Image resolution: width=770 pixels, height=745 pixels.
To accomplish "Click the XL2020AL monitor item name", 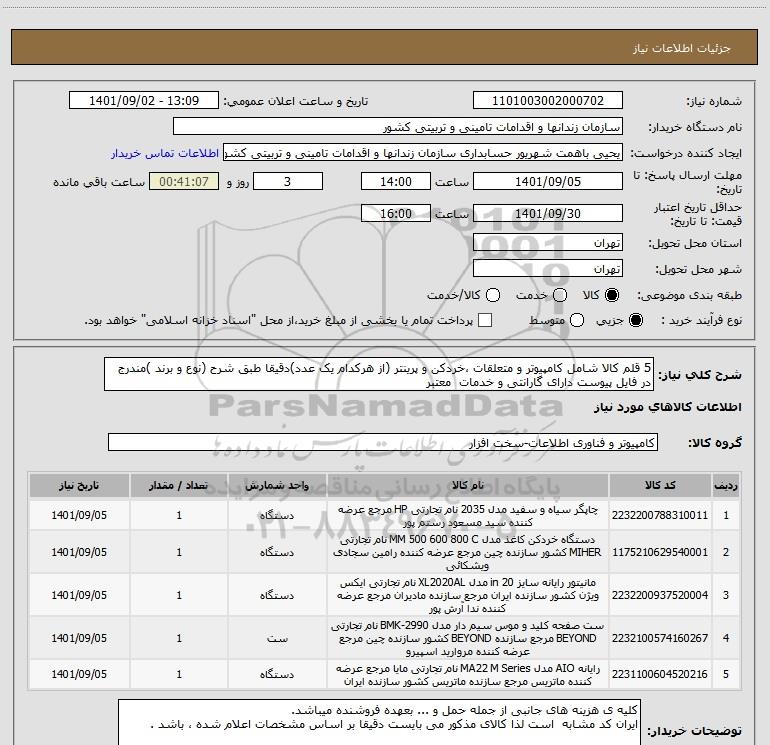I will pos(468,595).
